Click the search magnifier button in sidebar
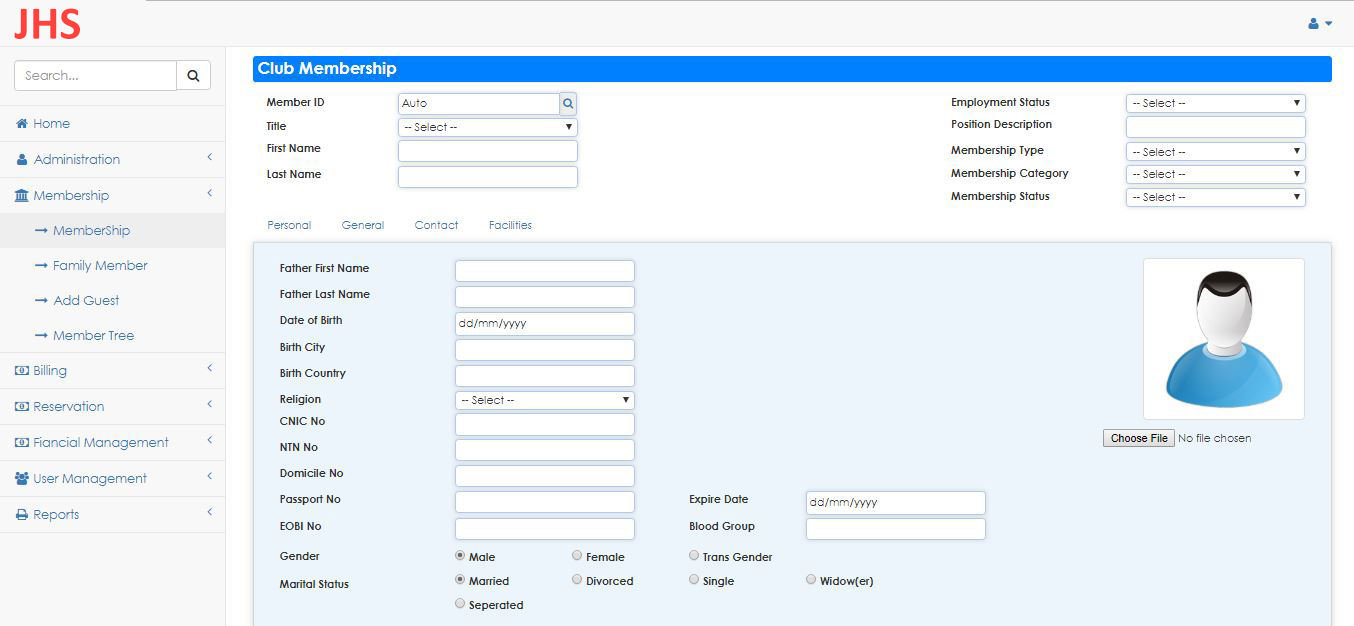This screenshot has width=1354, height=626. tap(193, 75)
